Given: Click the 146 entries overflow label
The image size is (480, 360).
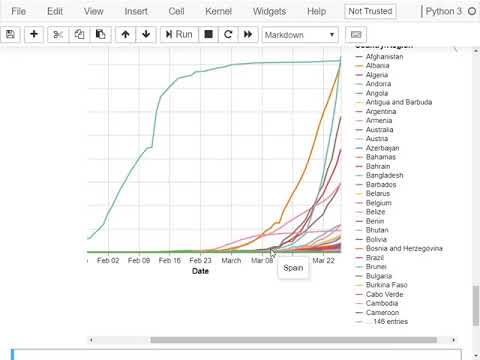Looking at the screenshot, I should pos(387,322).
